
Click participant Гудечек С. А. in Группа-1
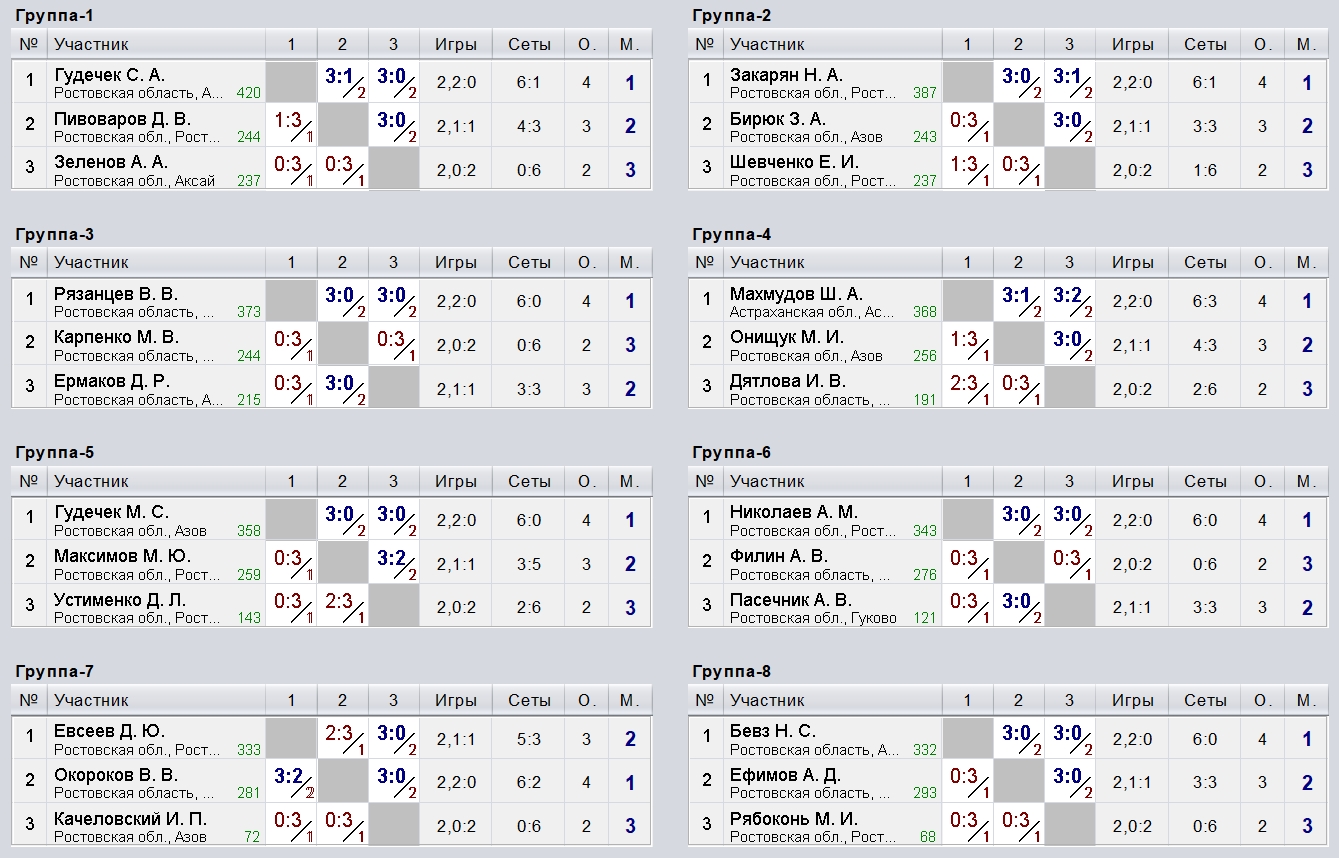110,75
